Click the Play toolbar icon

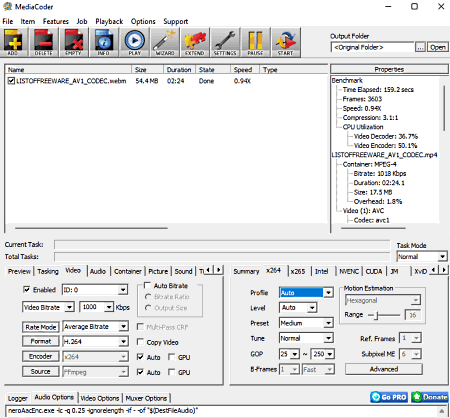(135, 43)
